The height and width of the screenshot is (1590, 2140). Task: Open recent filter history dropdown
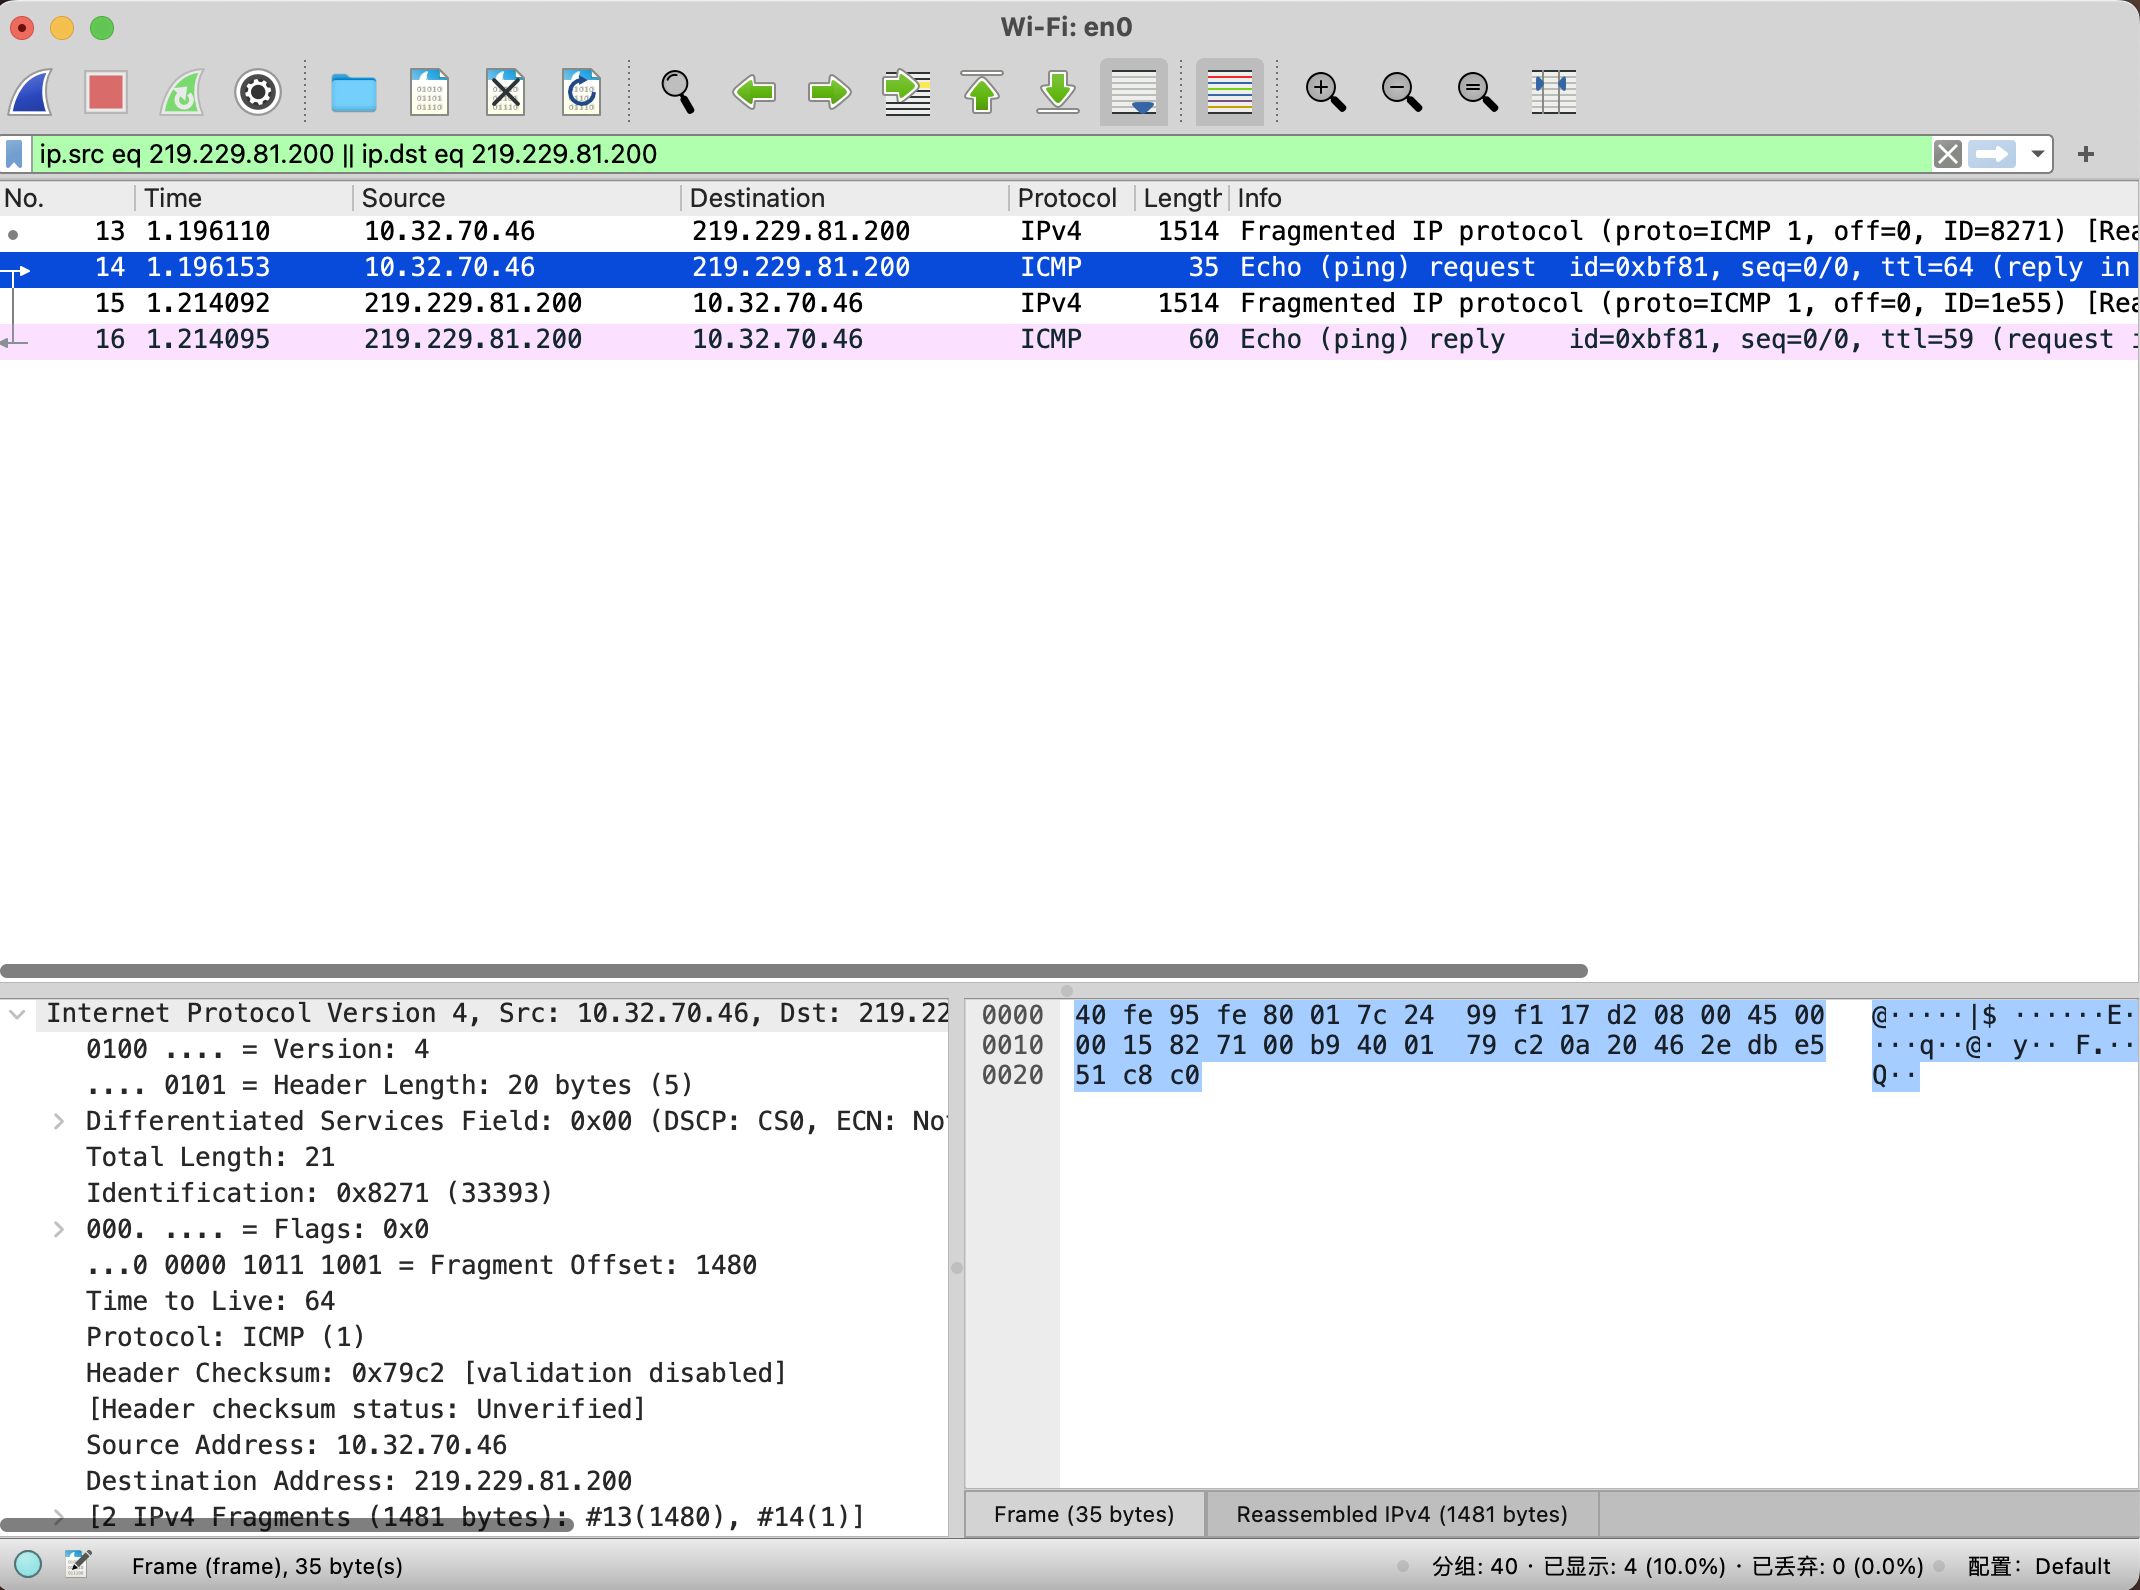[x=2037, y=154]
